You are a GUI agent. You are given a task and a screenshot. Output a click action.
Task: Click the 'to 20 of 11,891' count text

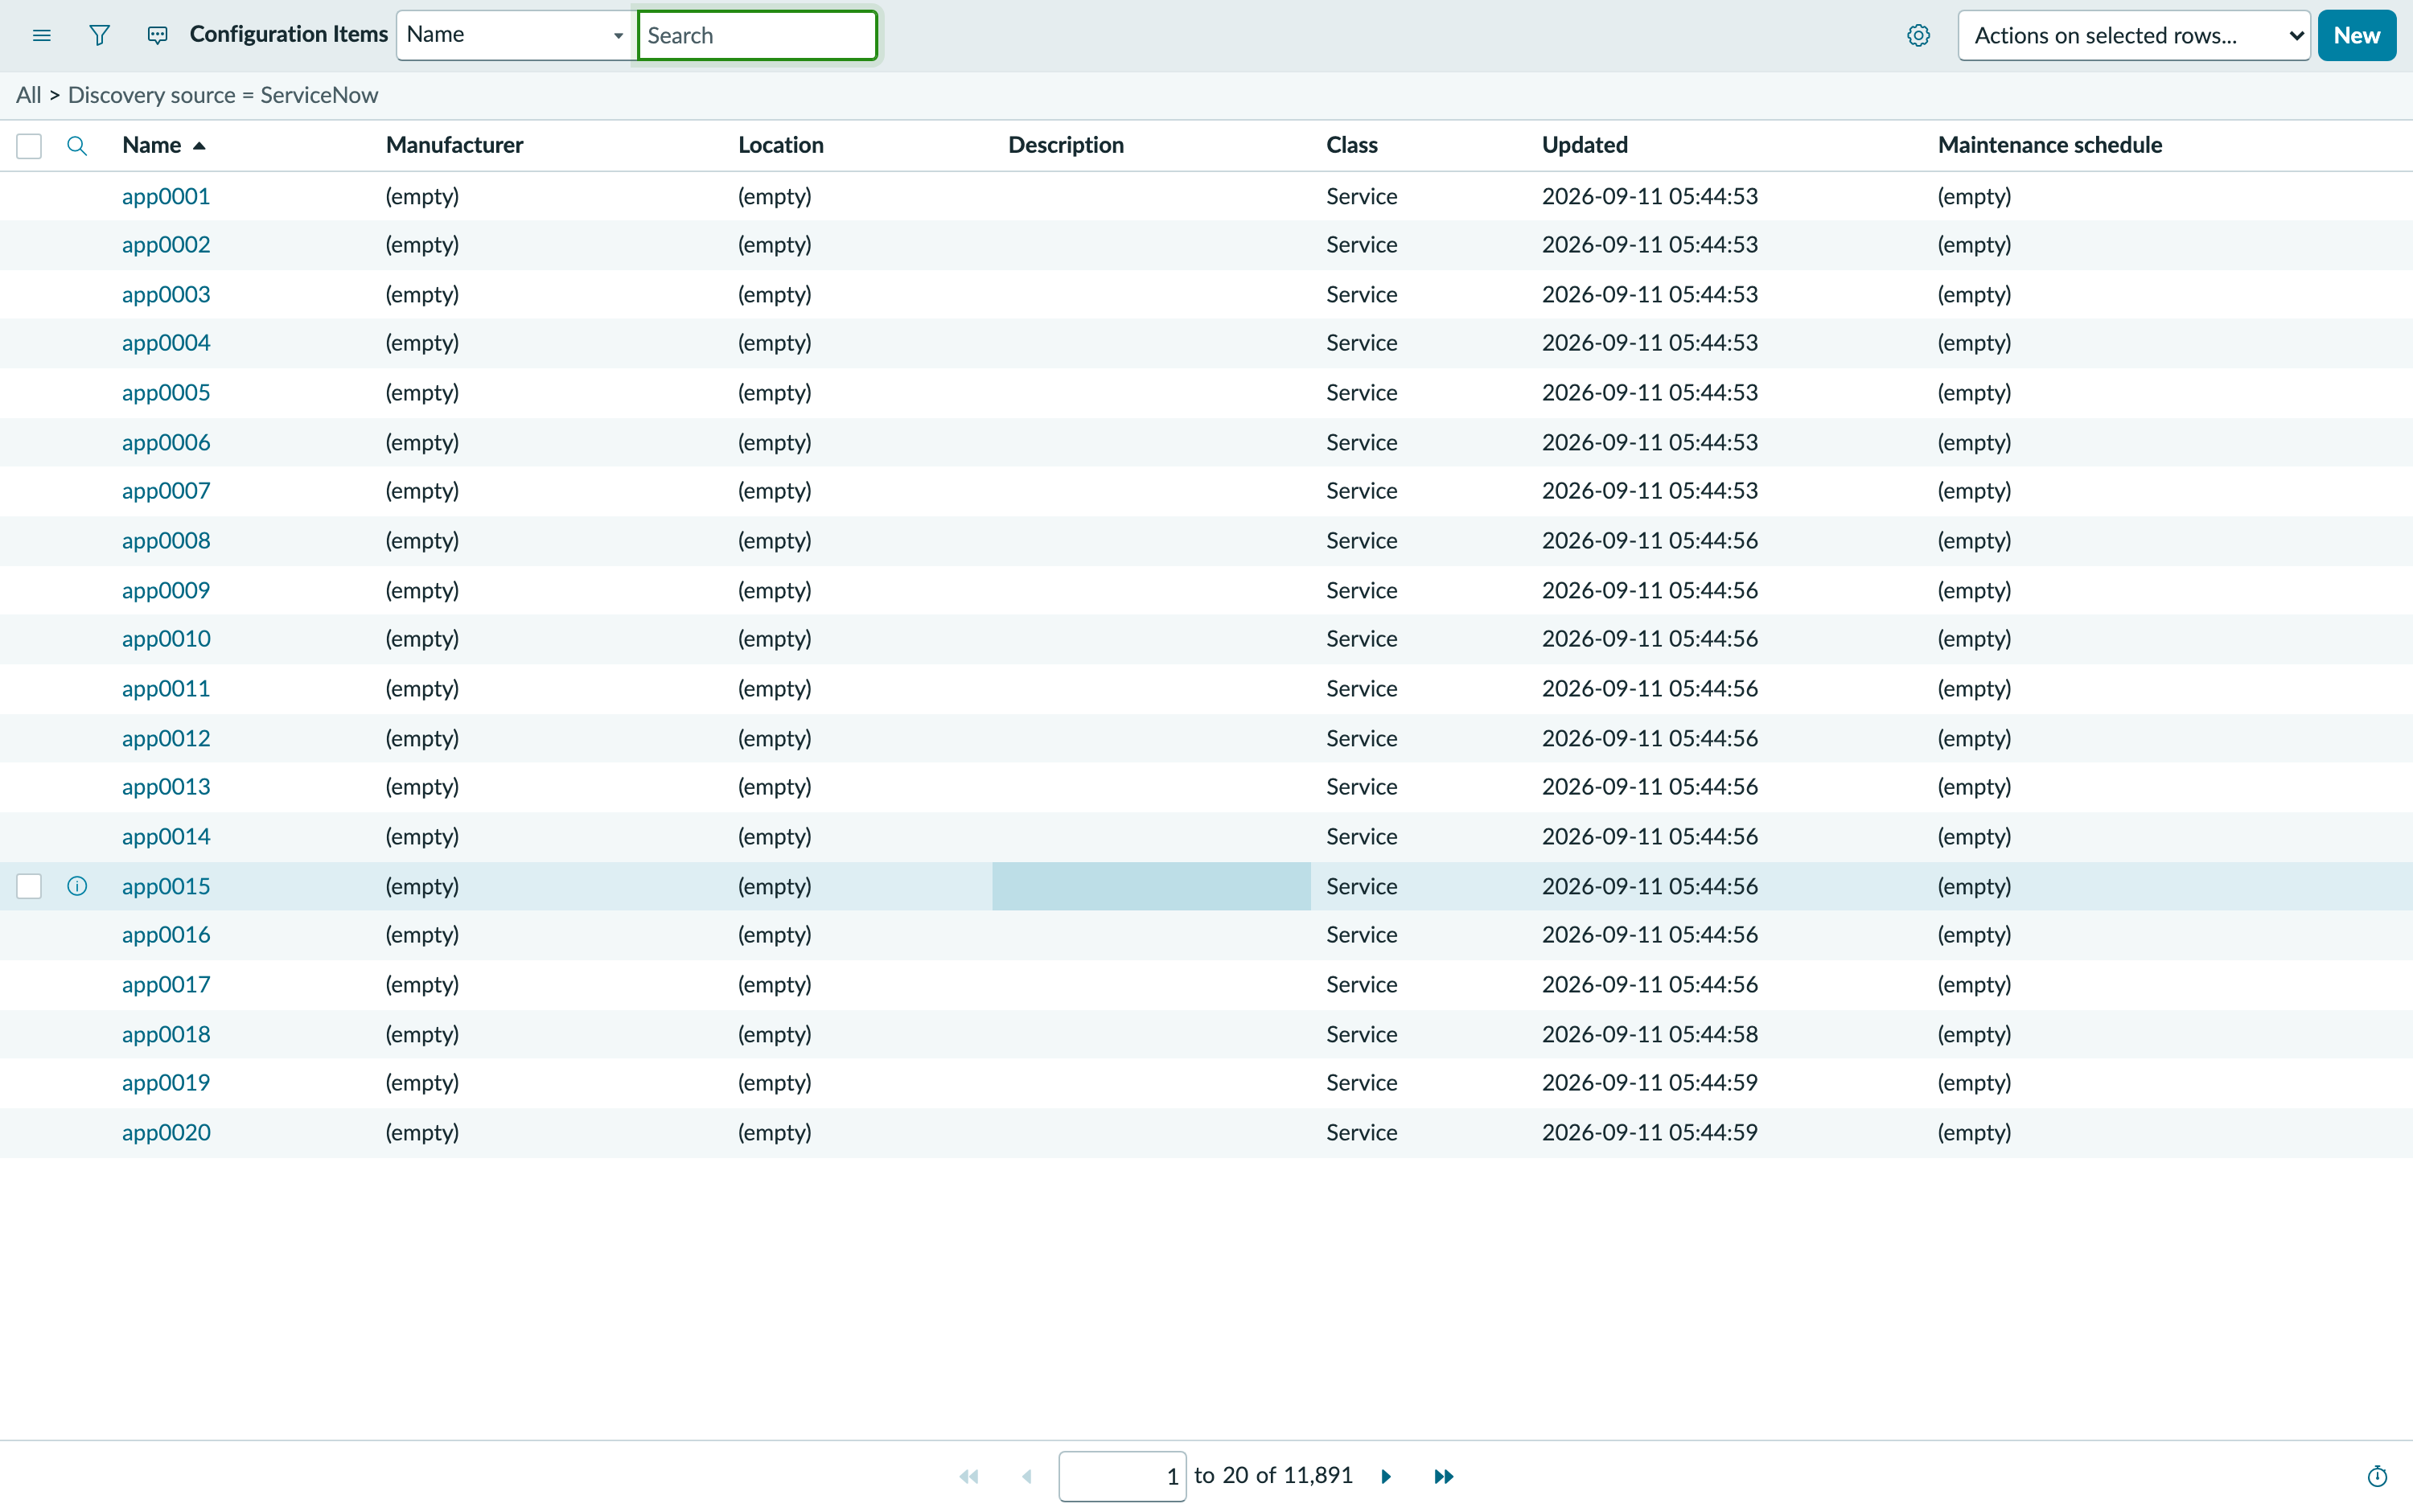point(1273,1476)
